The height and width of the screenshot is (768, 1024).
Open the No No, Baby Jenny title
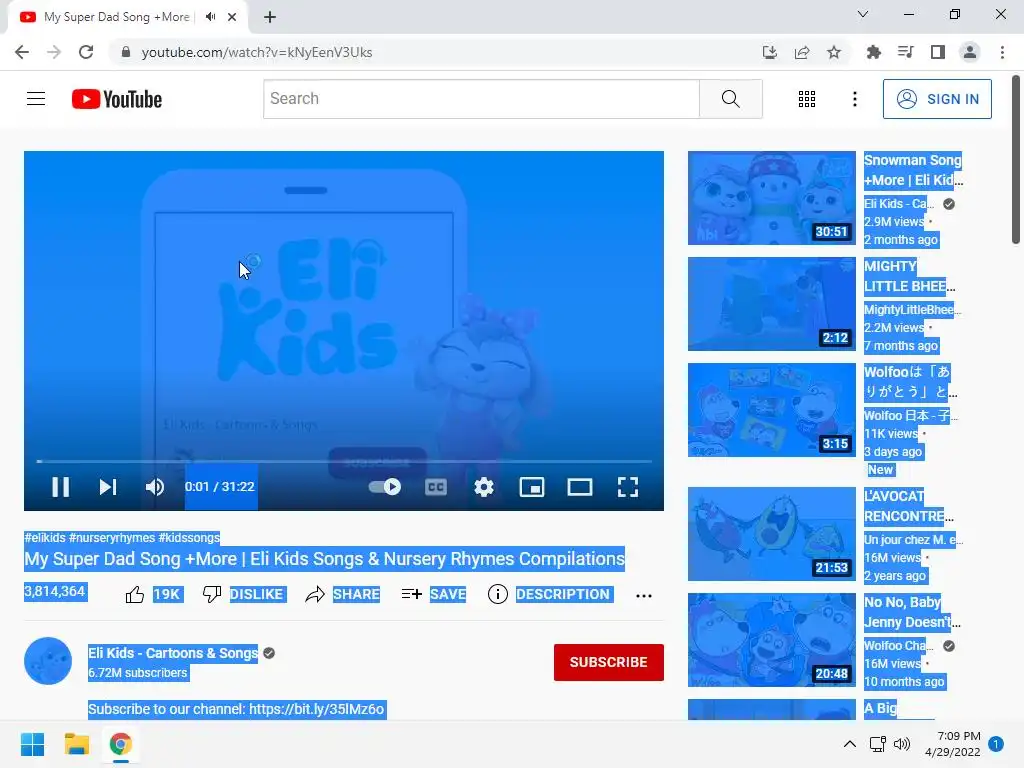(912, 612)
